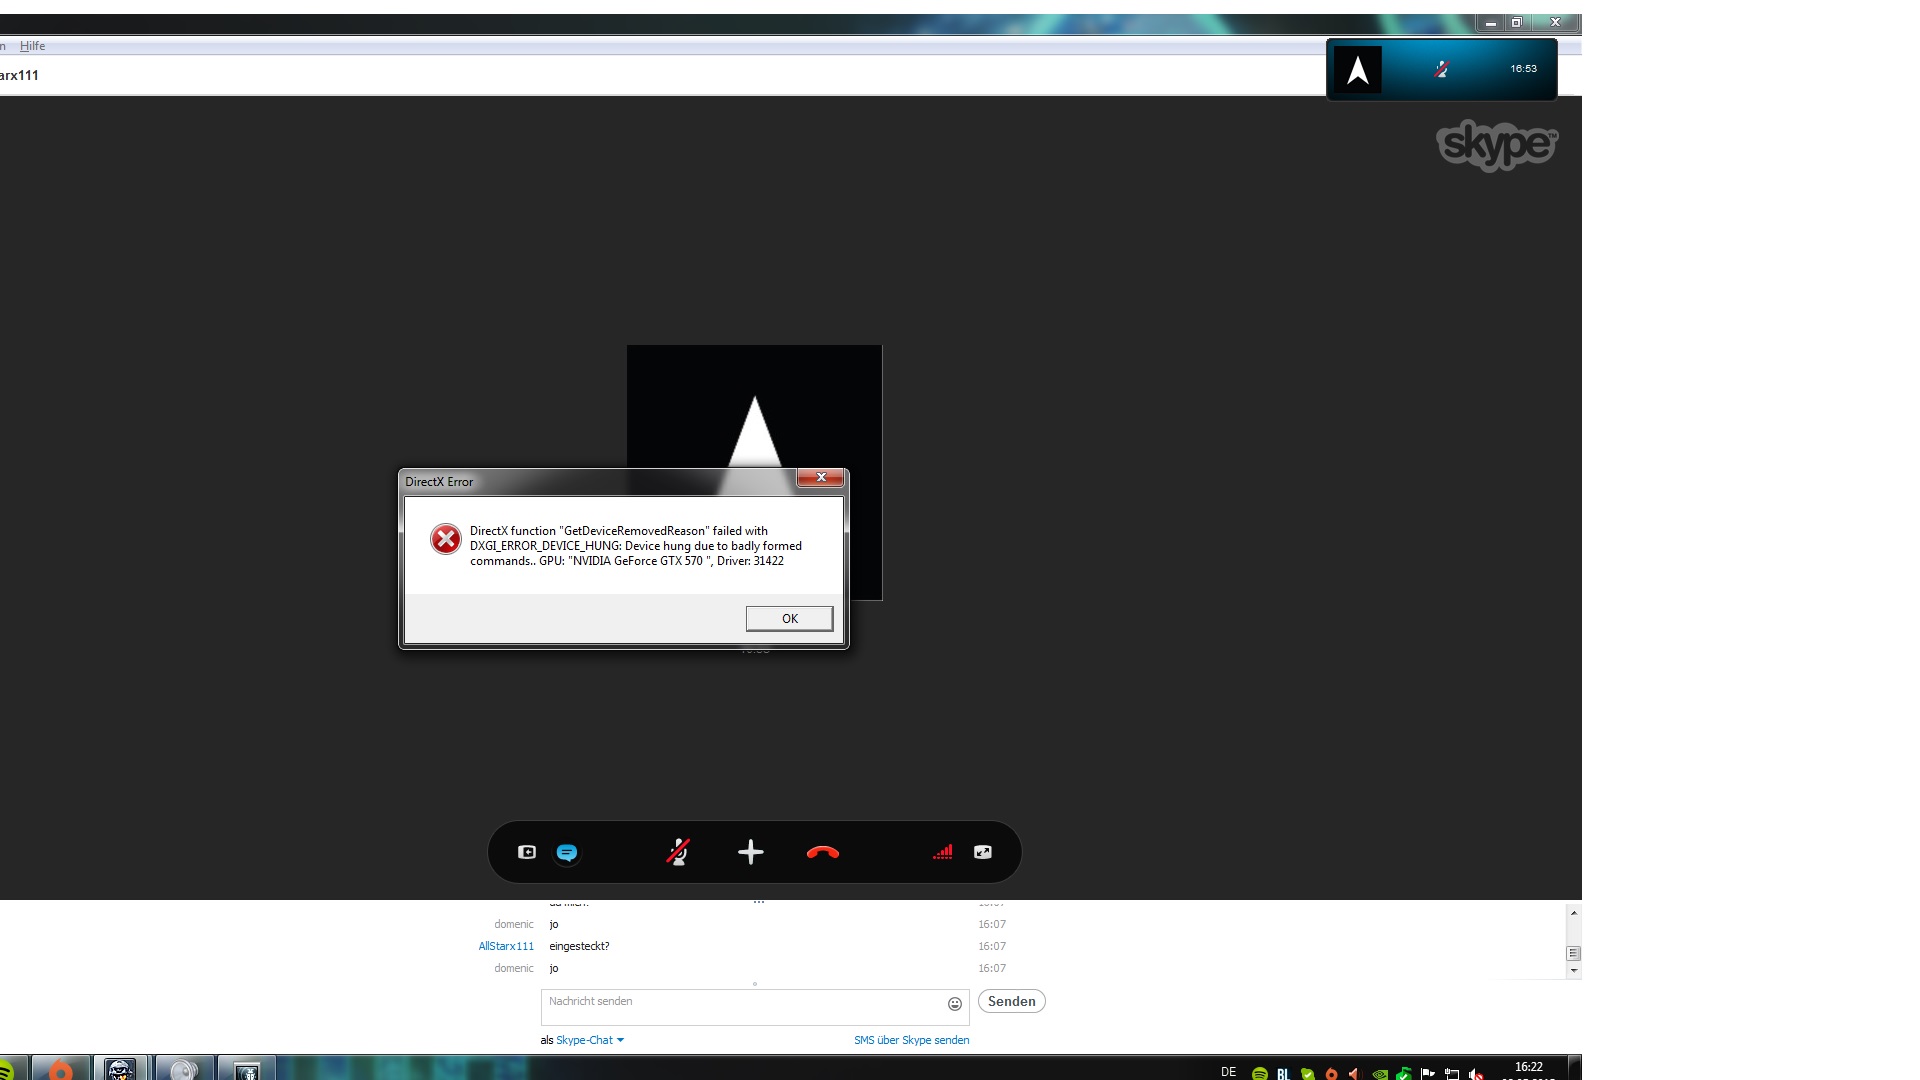The width and height of the screenshot is (1920, 1080).
Task: Unmute the microphone in call bar
Action: pos(678,852)
